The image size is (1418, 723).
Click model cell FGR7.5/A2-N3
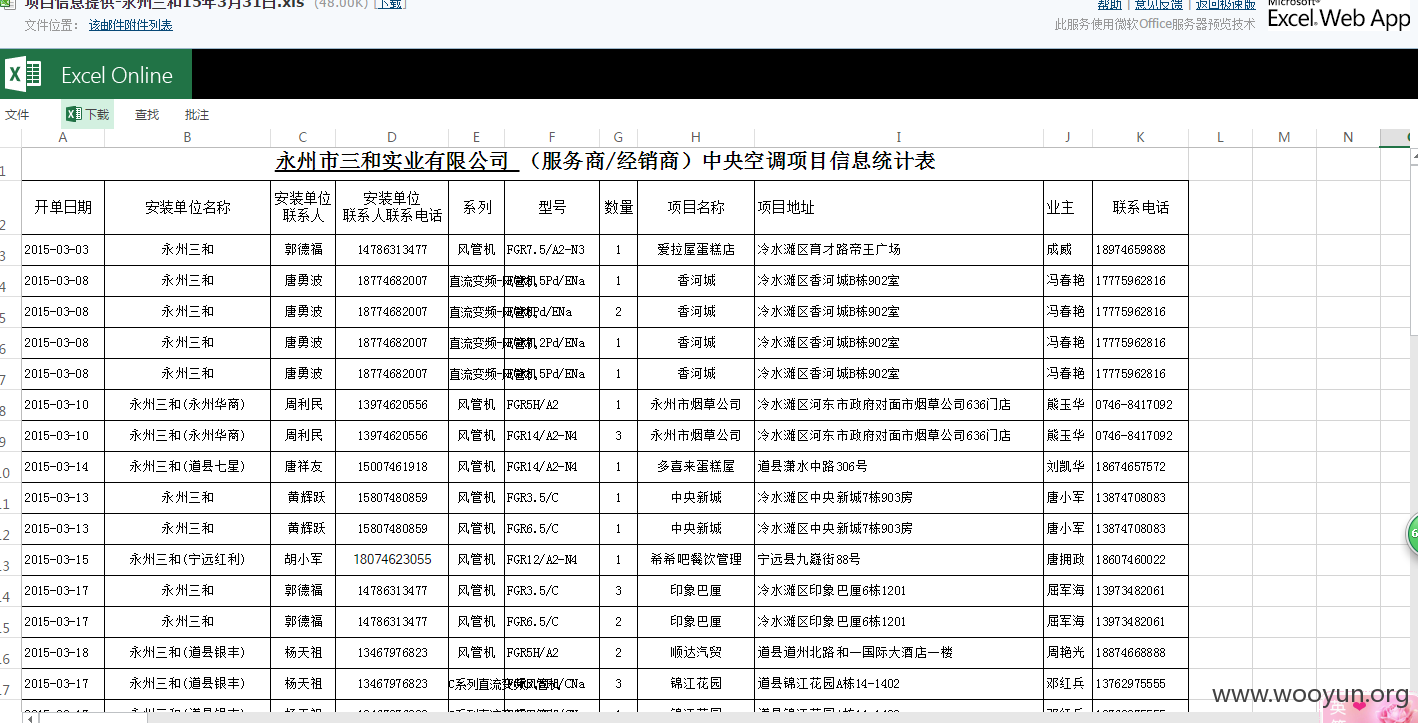552,250
